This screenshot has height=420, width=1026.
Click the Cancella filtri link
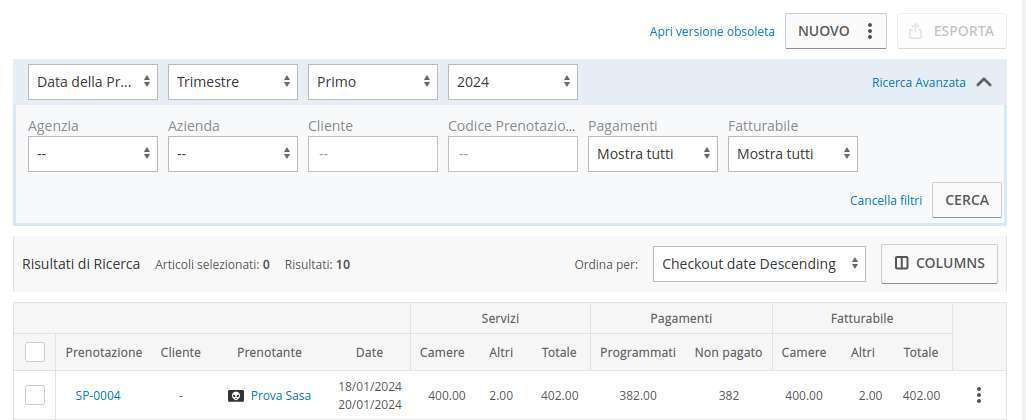886,200
